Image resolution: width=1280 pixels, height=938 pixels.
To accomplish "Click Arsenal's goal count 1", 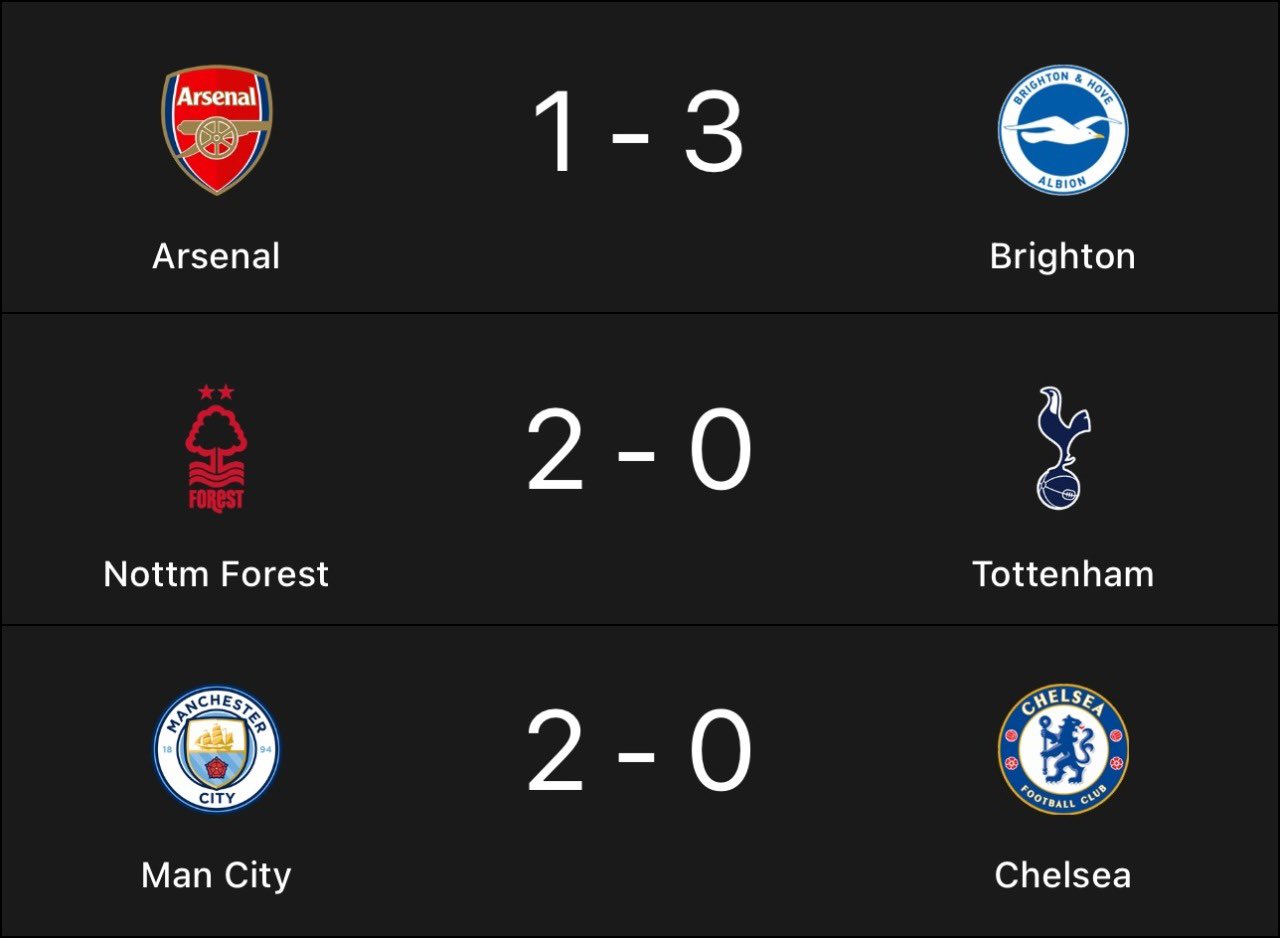I will [556, 132].
